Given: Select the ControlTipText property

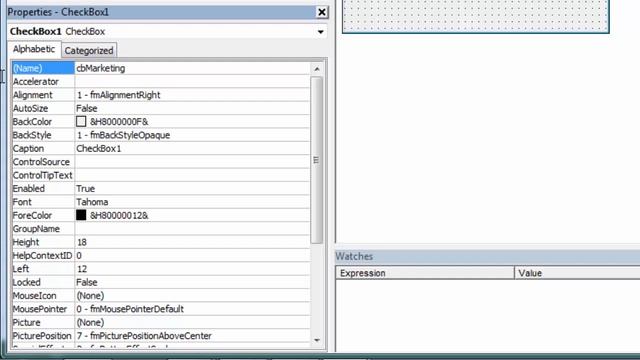Looking at the screenshot, I should (x=43, y=176).
